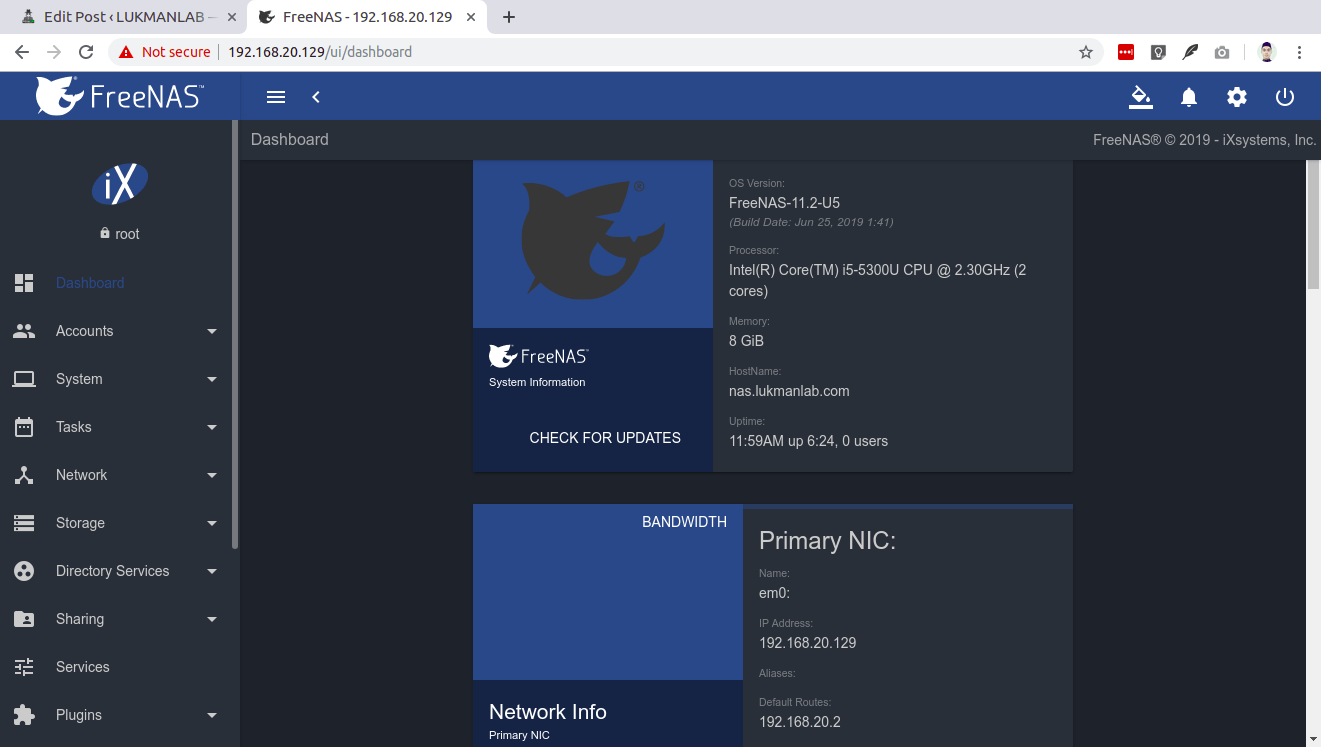Click the Primary NIC: heading

point(827,541)
